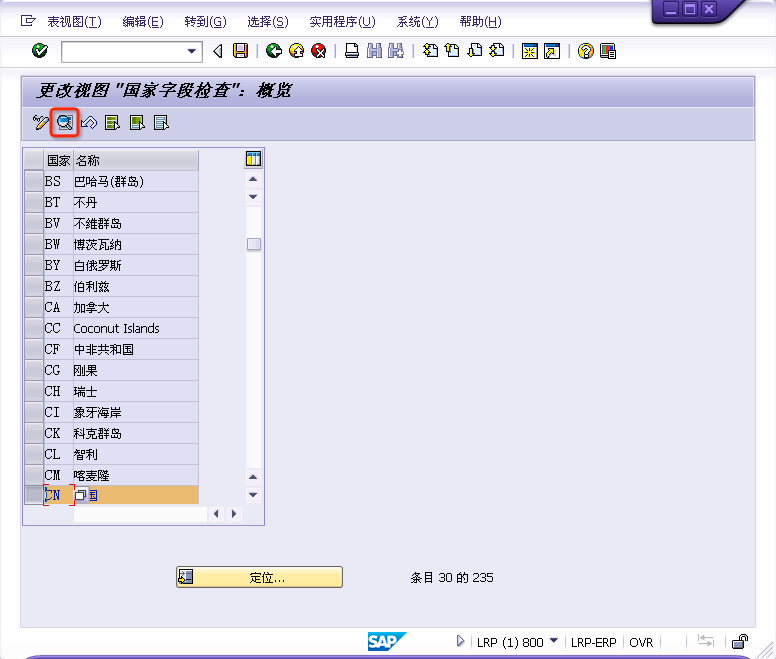Image resolution: width=776 pixels, height=659 pixels.
Task: Click the Find binoculars icon
Action: click(375, 50)
